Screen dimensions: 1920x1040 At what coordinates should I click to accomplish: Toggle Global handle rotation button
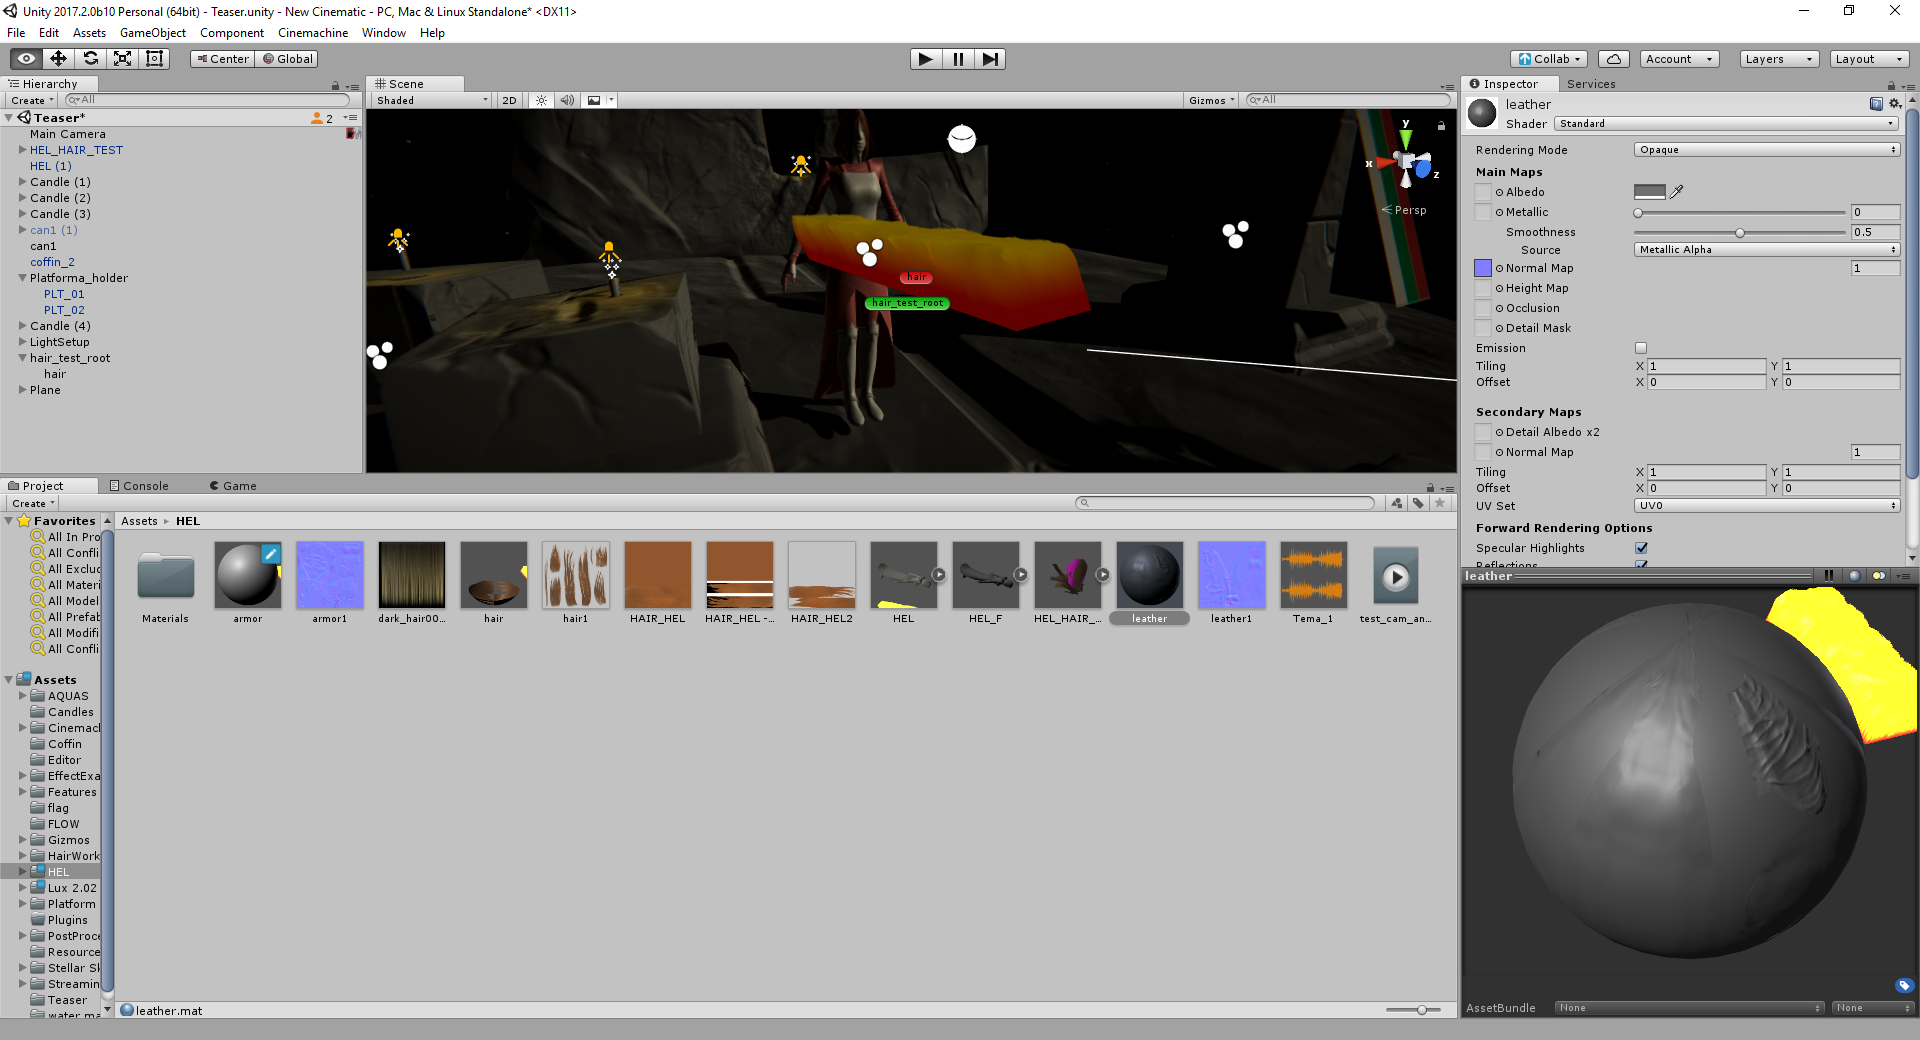click(x=287, y=59)
